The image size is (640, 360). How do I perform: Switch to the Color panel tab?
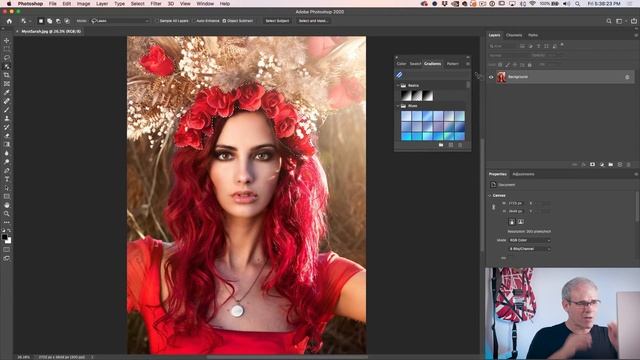[401, 64]
